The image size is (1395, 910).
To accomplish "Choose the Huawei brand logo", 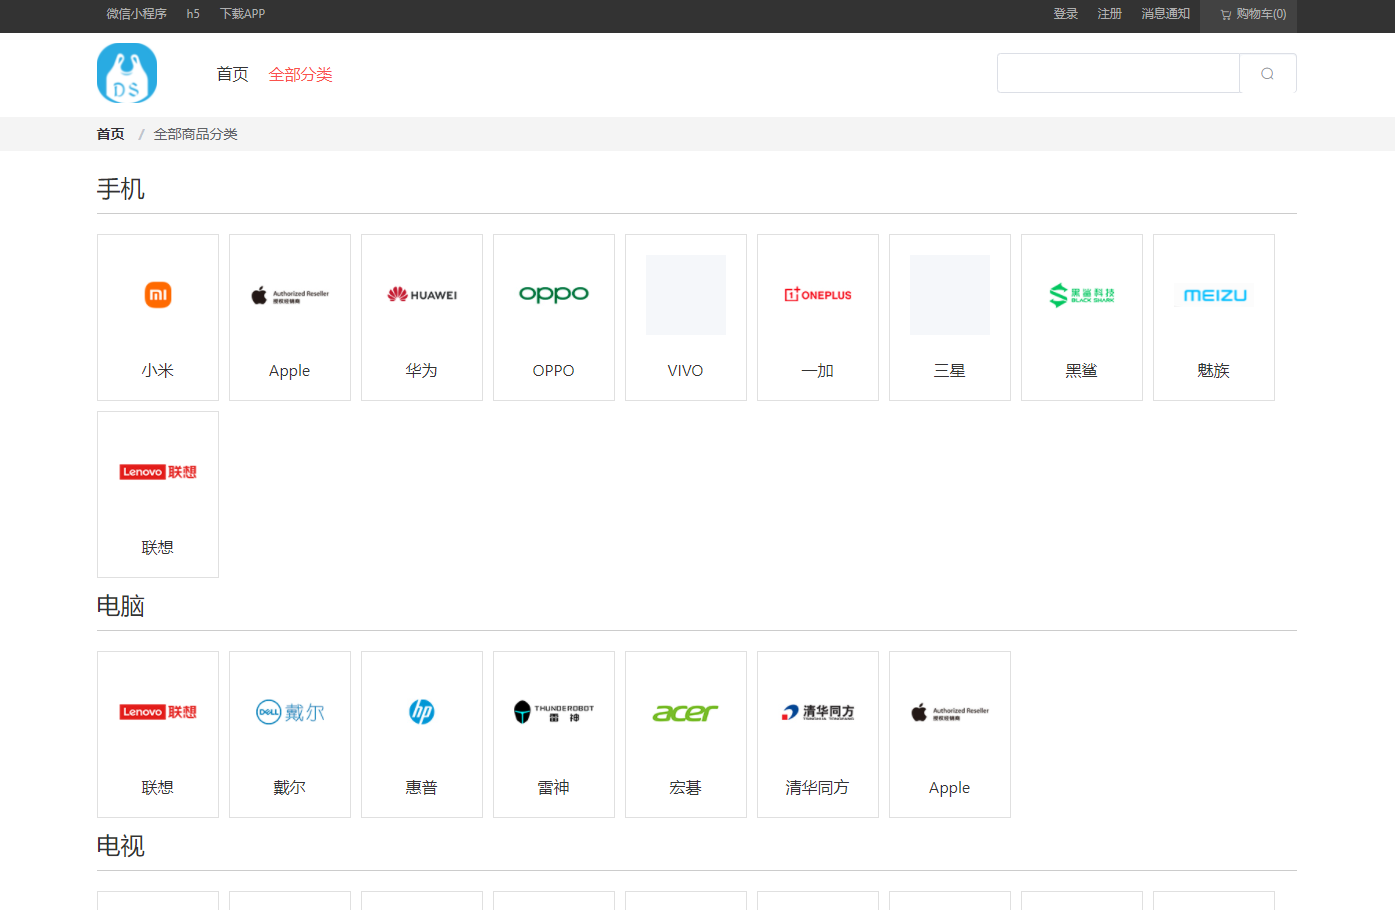I will pos(422,295).
